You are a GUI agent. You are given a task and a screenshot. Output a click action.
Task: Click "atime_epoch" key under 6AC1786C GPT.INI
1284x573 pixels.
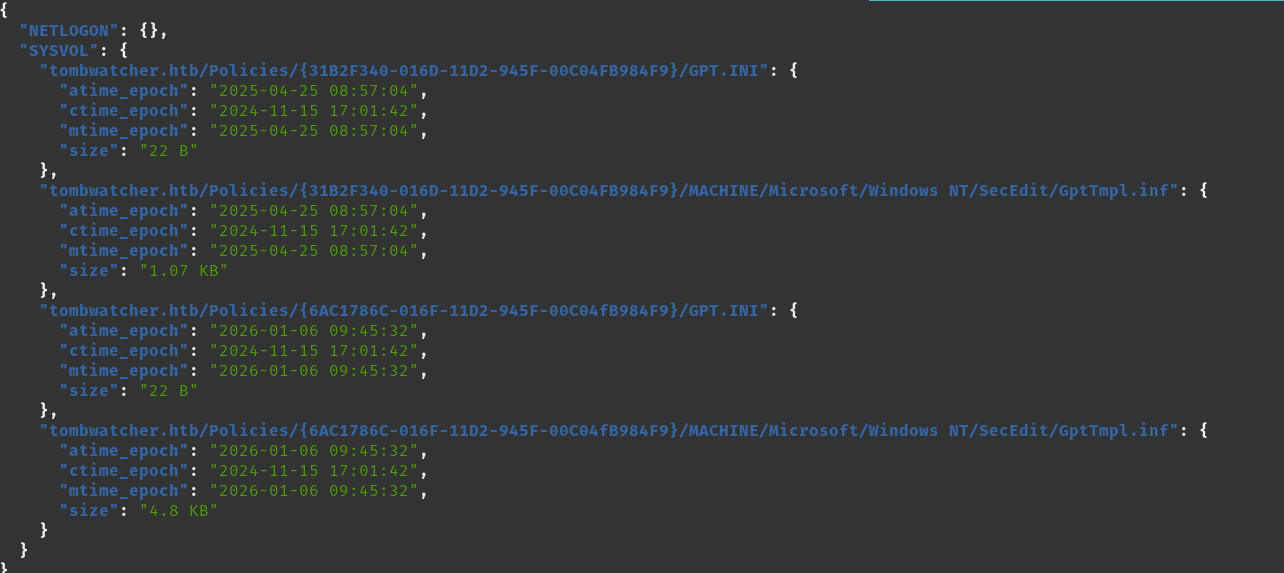(x=123, y=331)
